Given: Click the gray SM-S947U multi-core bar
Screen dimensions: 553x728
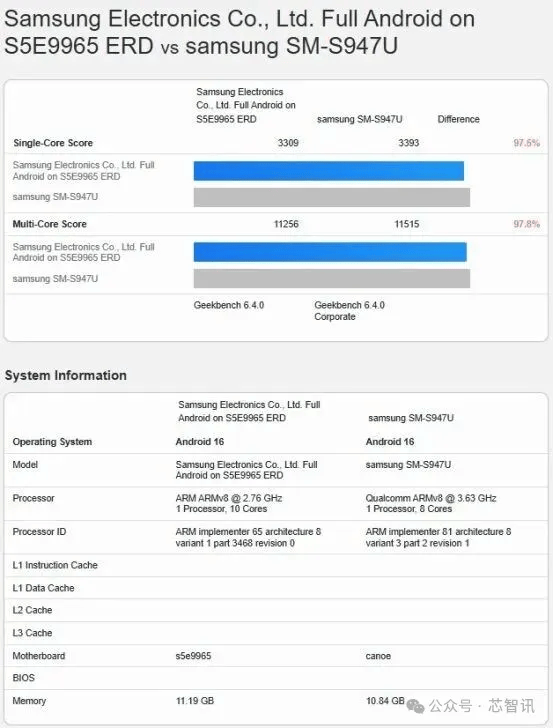Looking at the screenshot, I should (332, 279).
